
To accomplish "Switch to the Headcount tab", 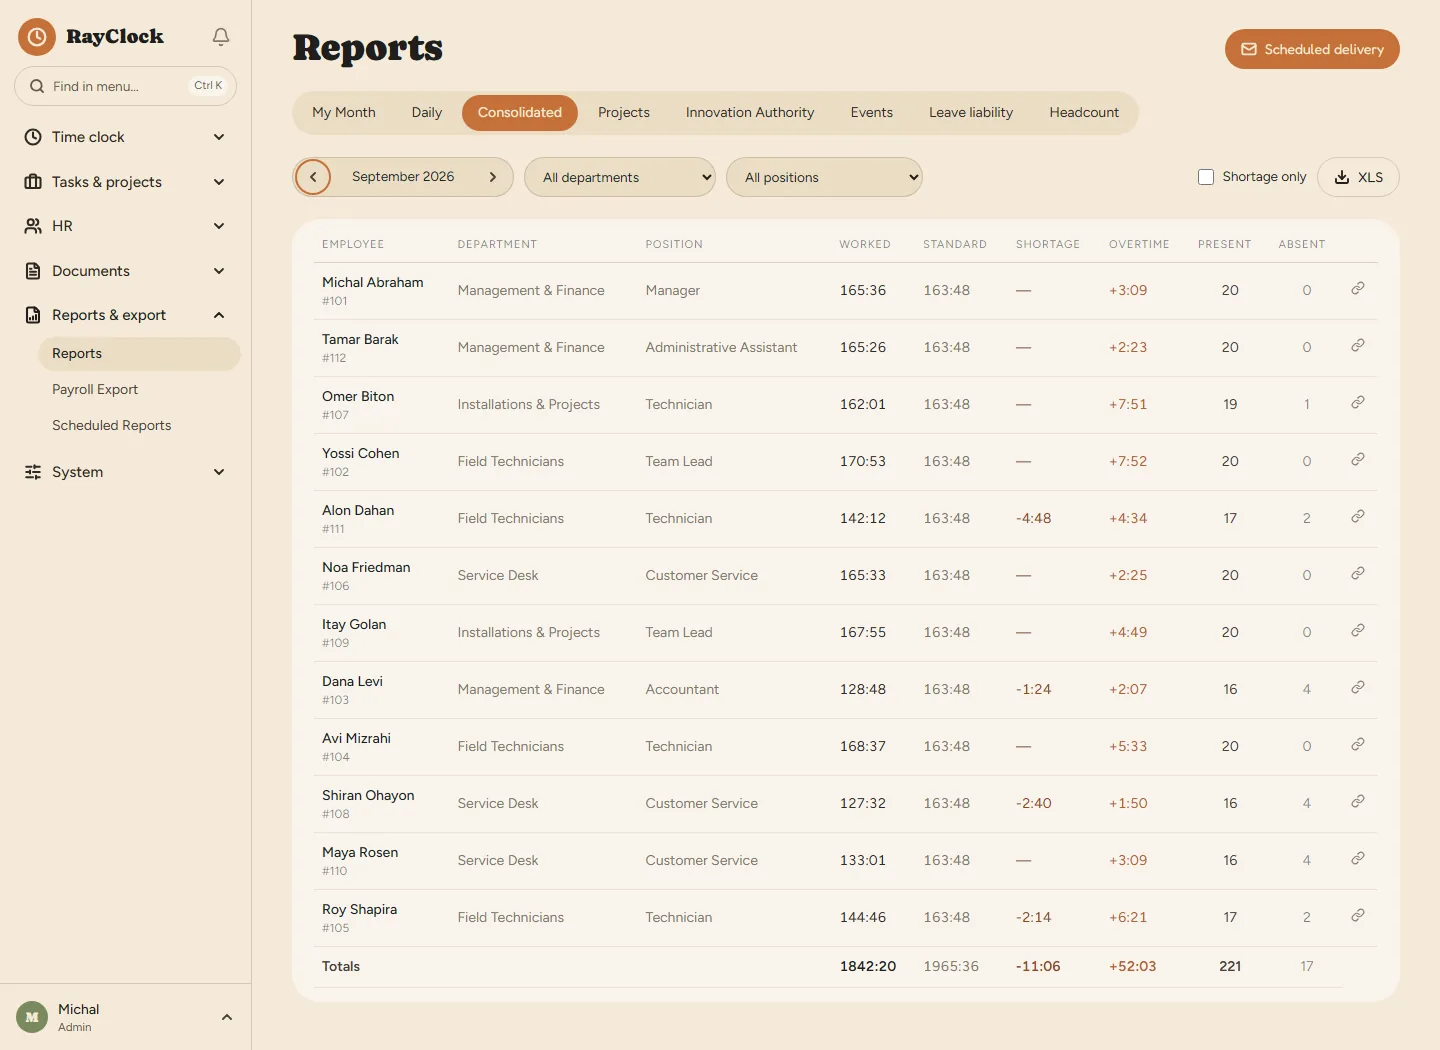I will coord(1084,113).
